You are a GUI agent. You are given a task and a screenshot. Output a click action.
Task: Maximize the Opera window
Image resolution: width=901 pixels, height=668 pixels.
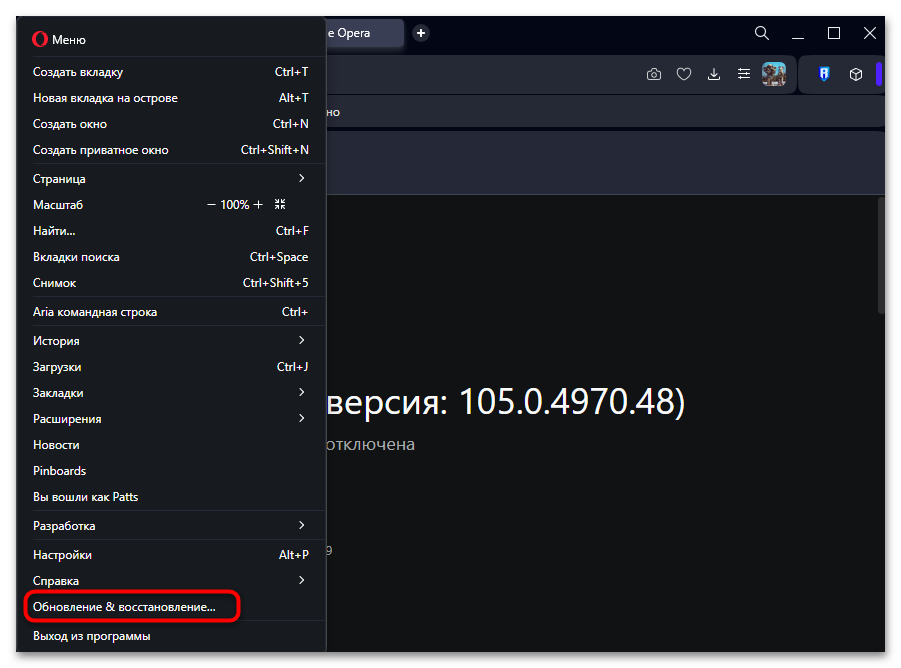834,33
